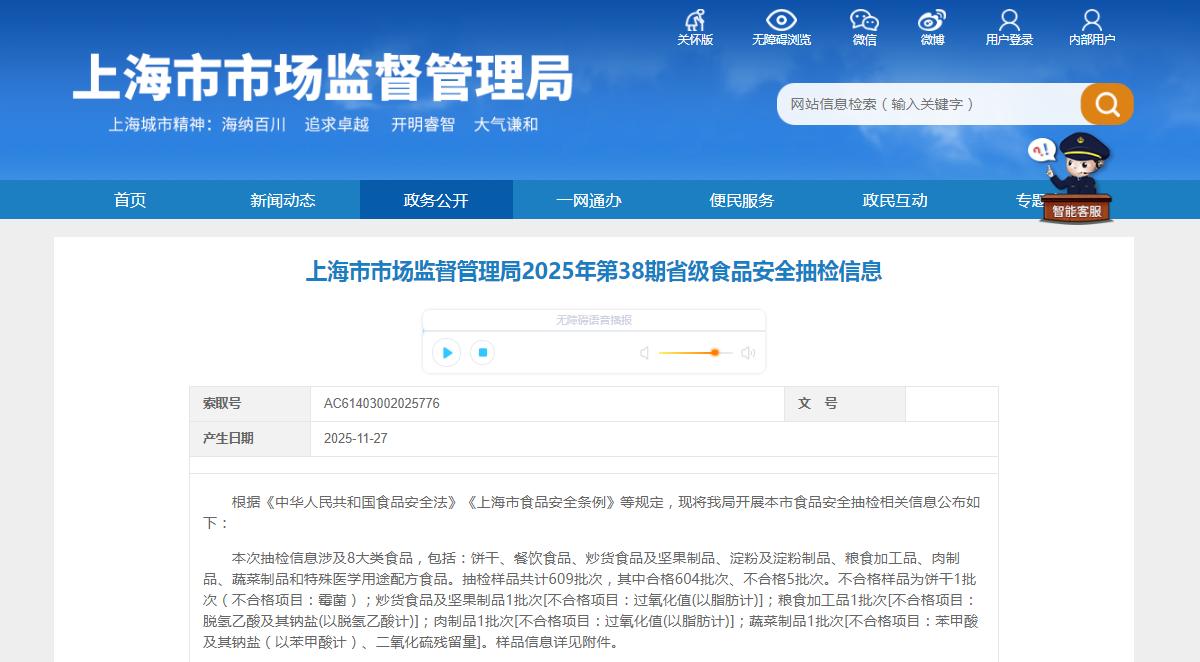Adjust the orange volume slider handle
Screen dimensions: 1200x662
(715, 352)
